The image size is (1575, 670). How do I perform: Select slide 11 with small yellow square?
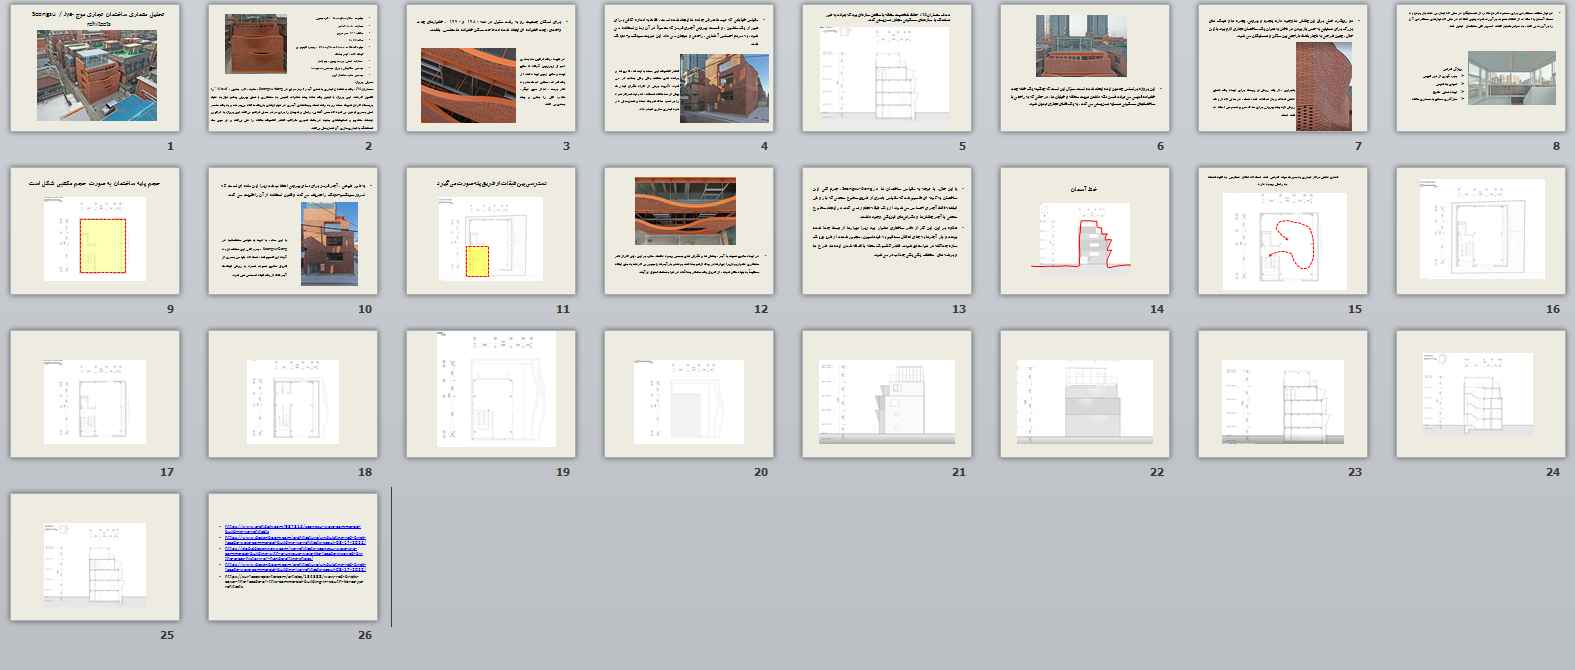491,231
